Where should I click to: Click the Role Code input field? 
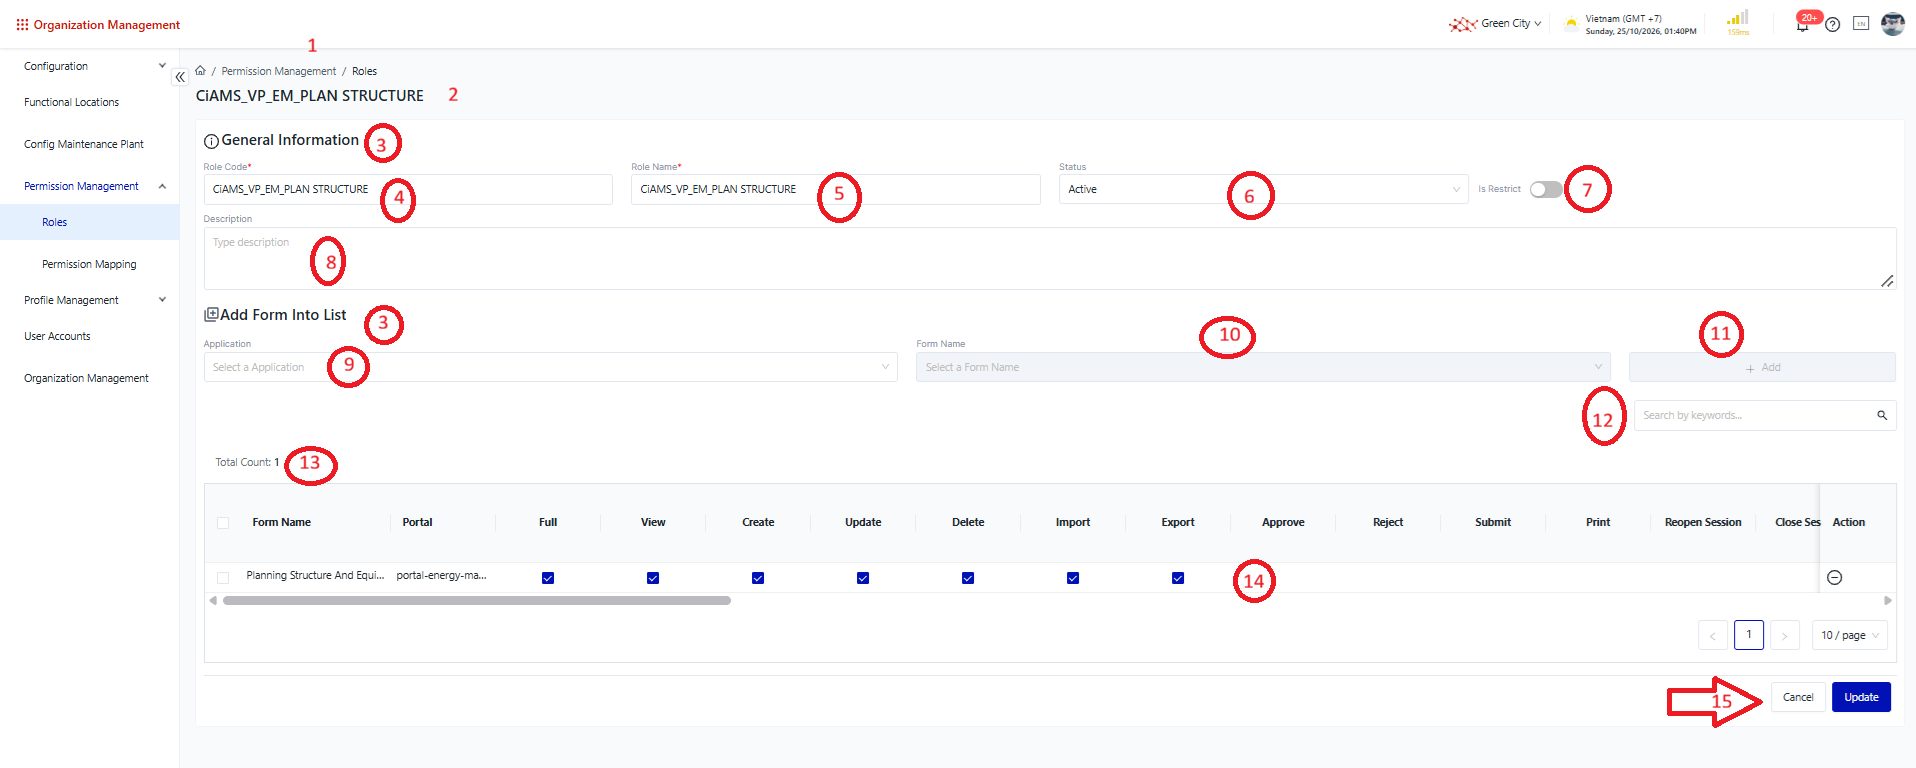pos(408,189)
